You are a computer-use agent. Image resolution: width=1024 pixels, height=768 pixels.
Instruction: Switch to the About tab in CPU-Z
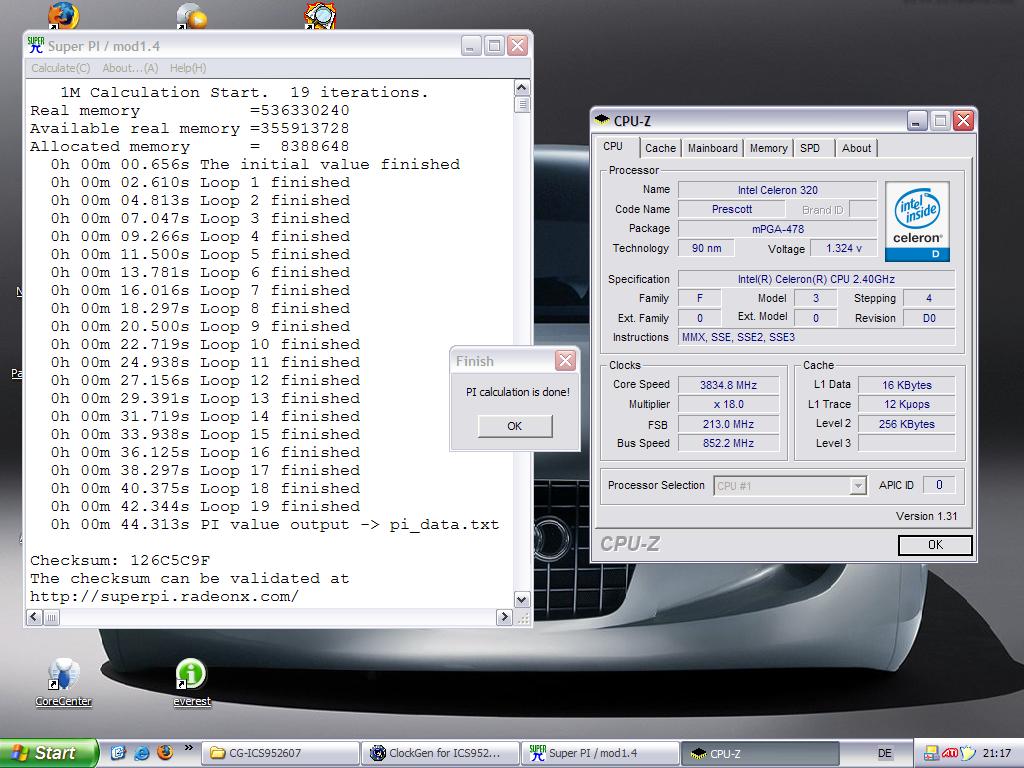coord(856,148)
